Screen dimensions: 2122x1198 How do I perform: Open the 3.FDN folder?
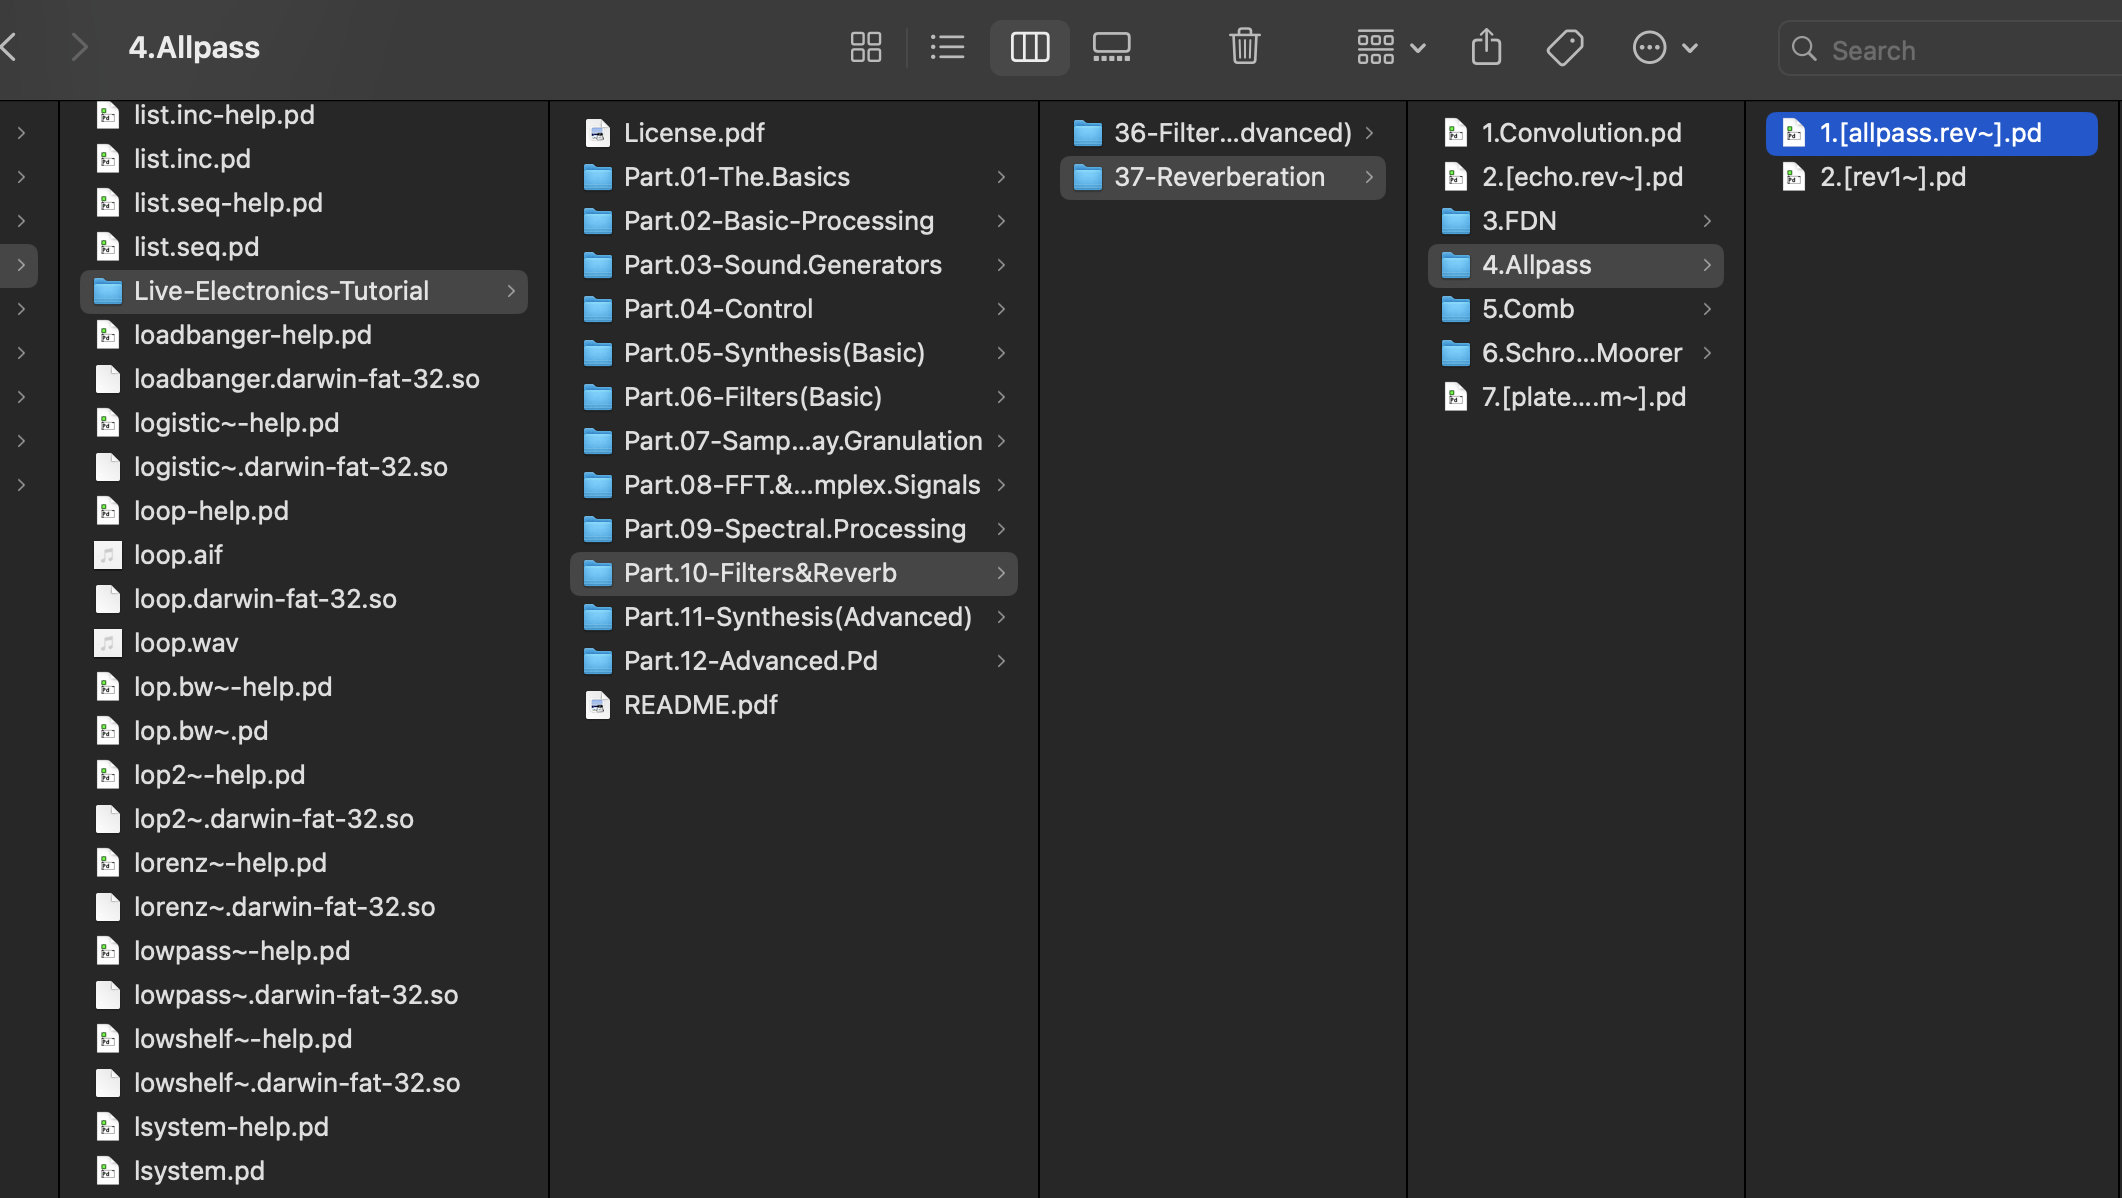coord(1519,220)
